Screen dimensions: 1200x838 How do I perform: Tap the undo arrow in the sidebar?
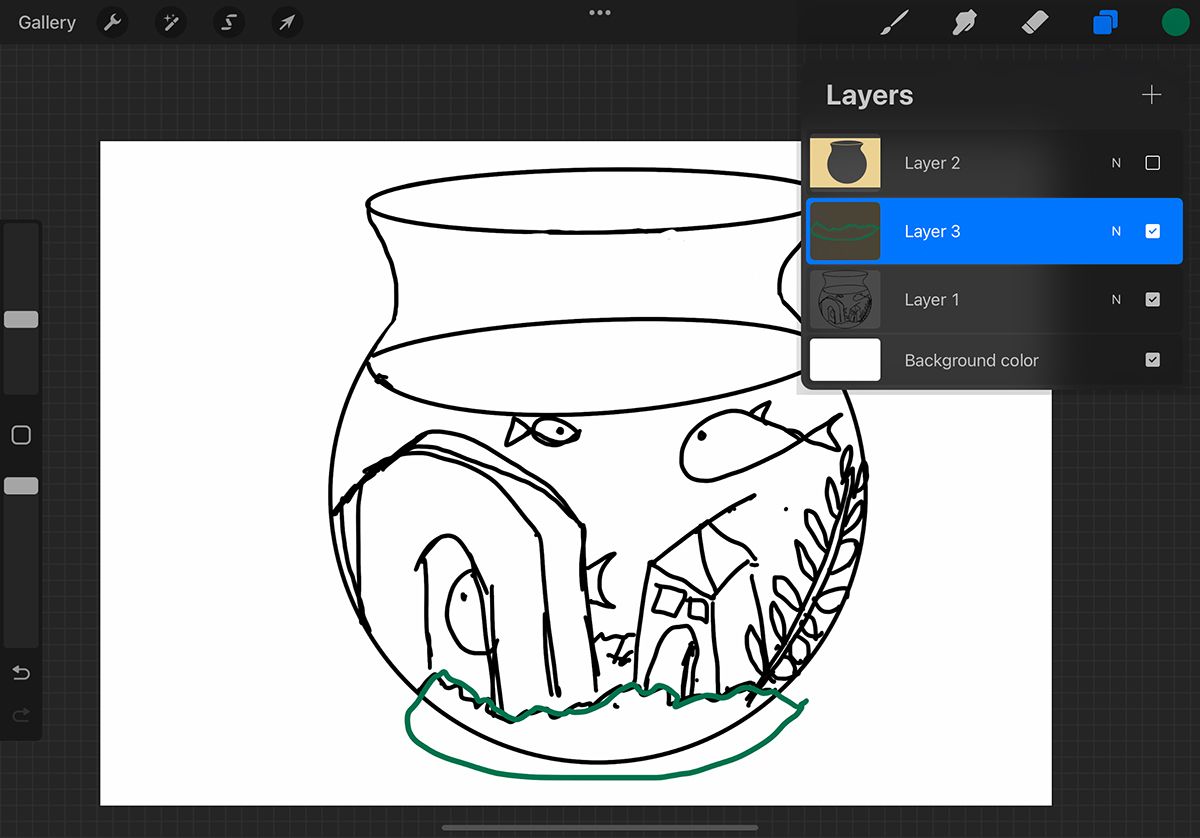point(21,673)
